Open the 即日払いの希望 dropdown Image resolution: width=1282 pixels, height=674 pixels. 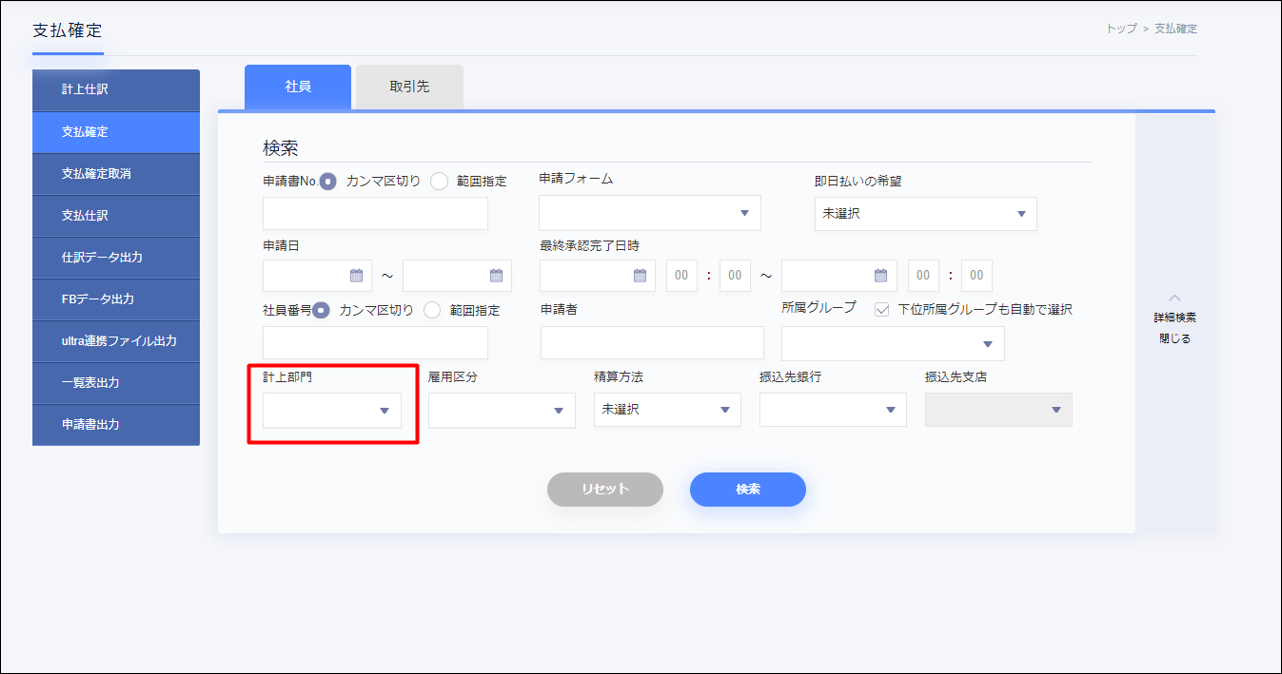tap(1021, 214)
